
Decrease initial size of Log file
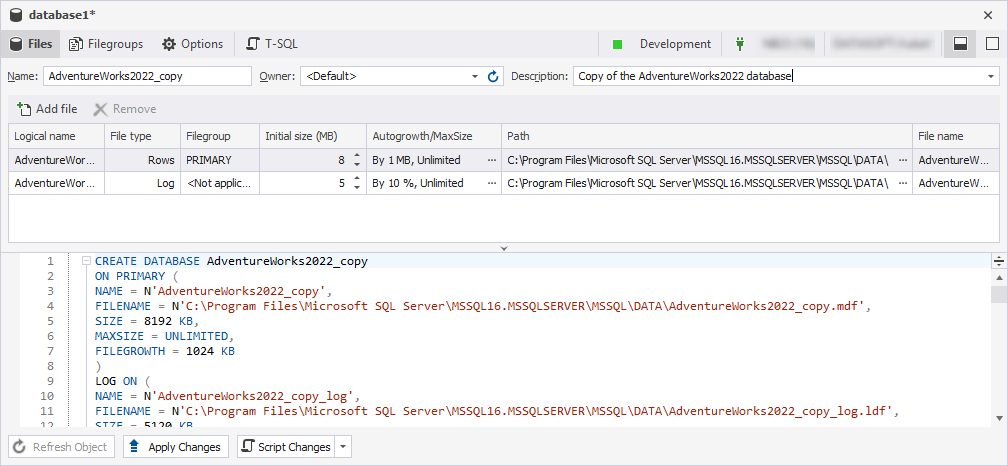[357, 188]
